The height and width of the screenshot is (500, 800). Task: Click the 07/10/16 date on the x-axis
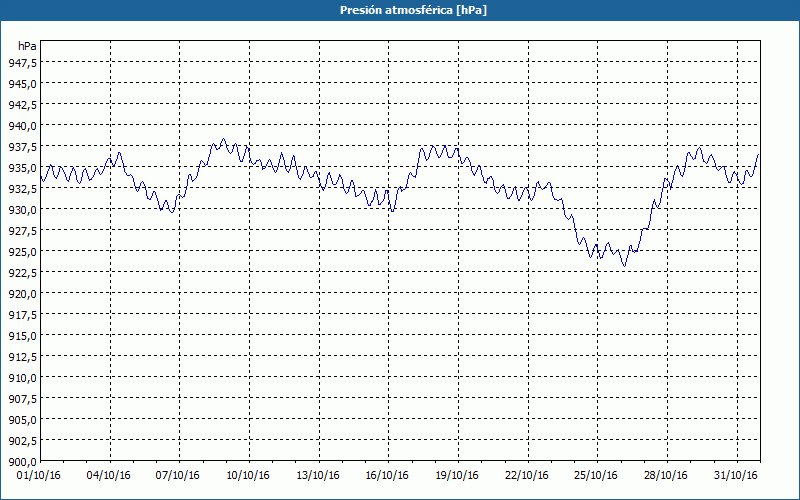click(179, 475)
